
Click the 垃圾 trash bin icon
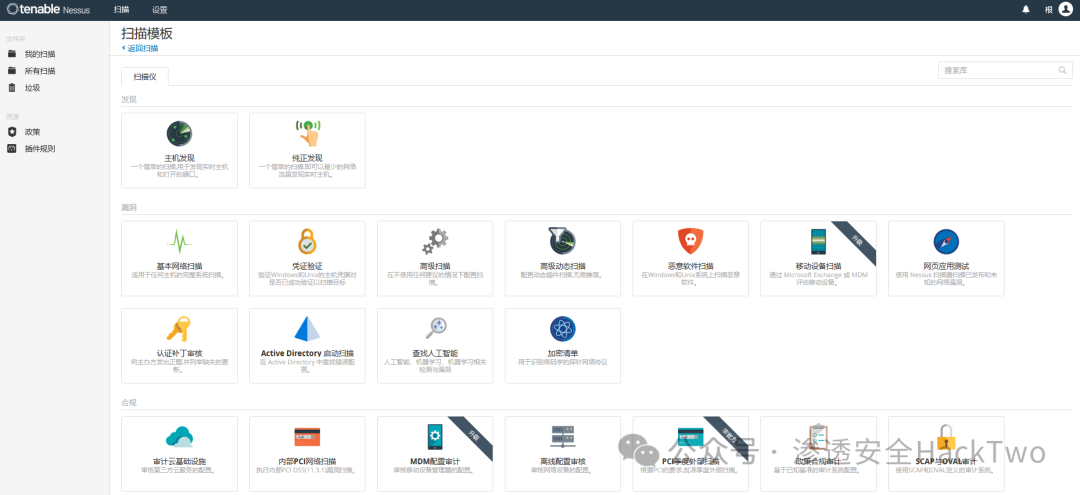click(x=12, y=87)
